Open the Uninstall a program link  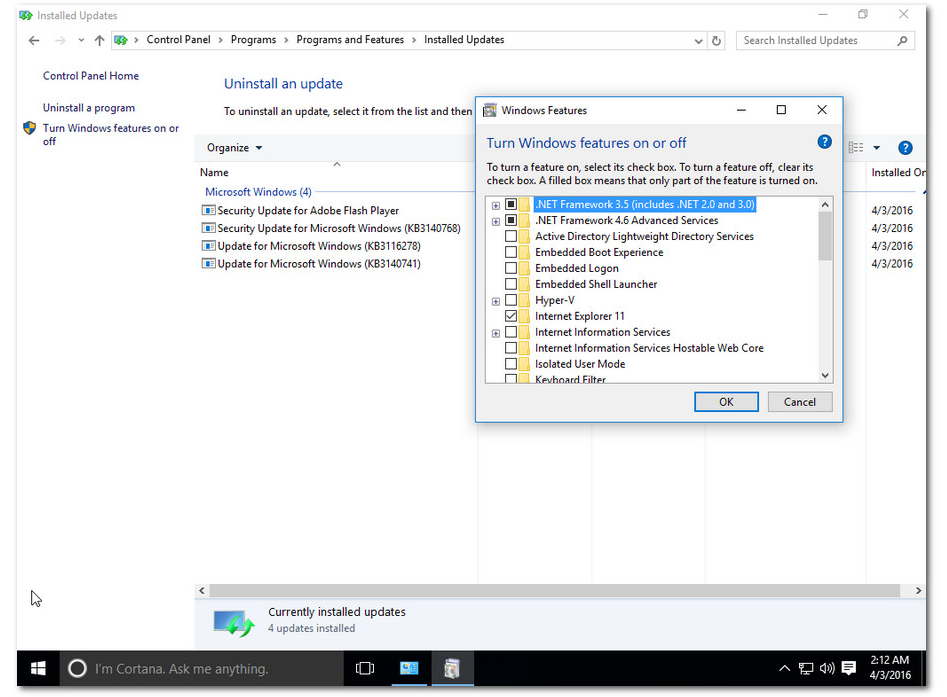(x=89, y=108)
